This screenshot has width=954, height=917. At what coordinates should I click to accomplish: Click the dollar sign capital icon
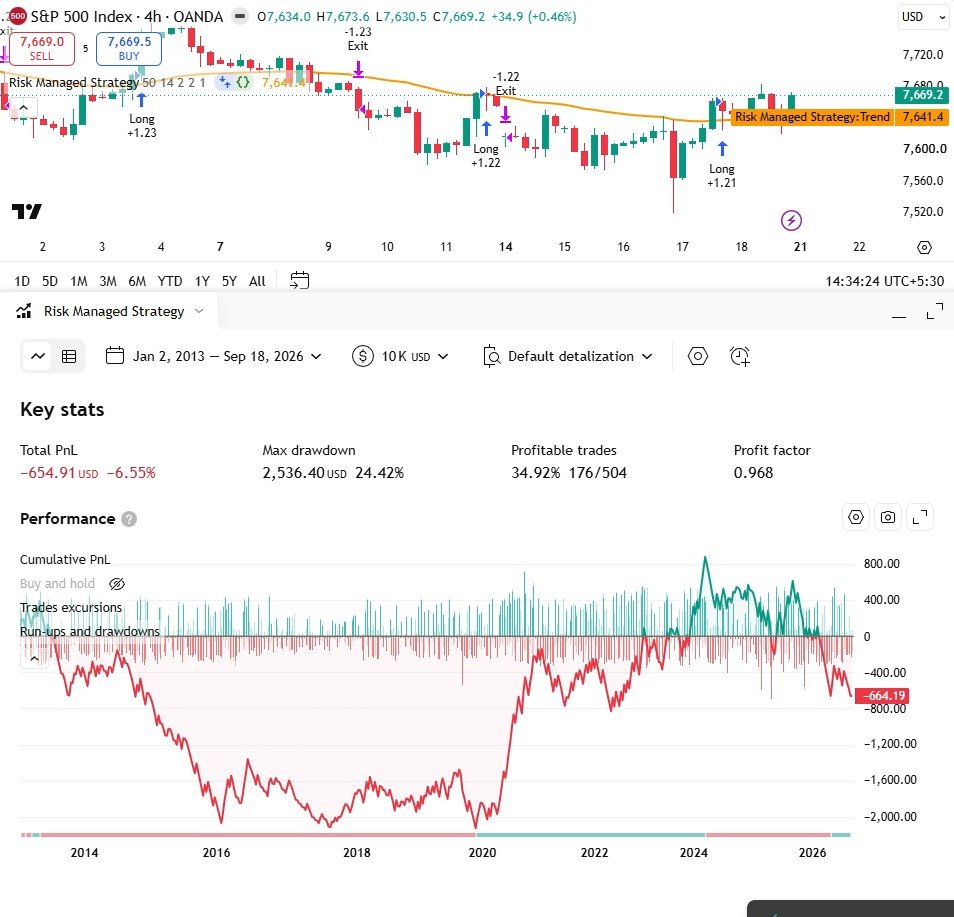(363, 356)
